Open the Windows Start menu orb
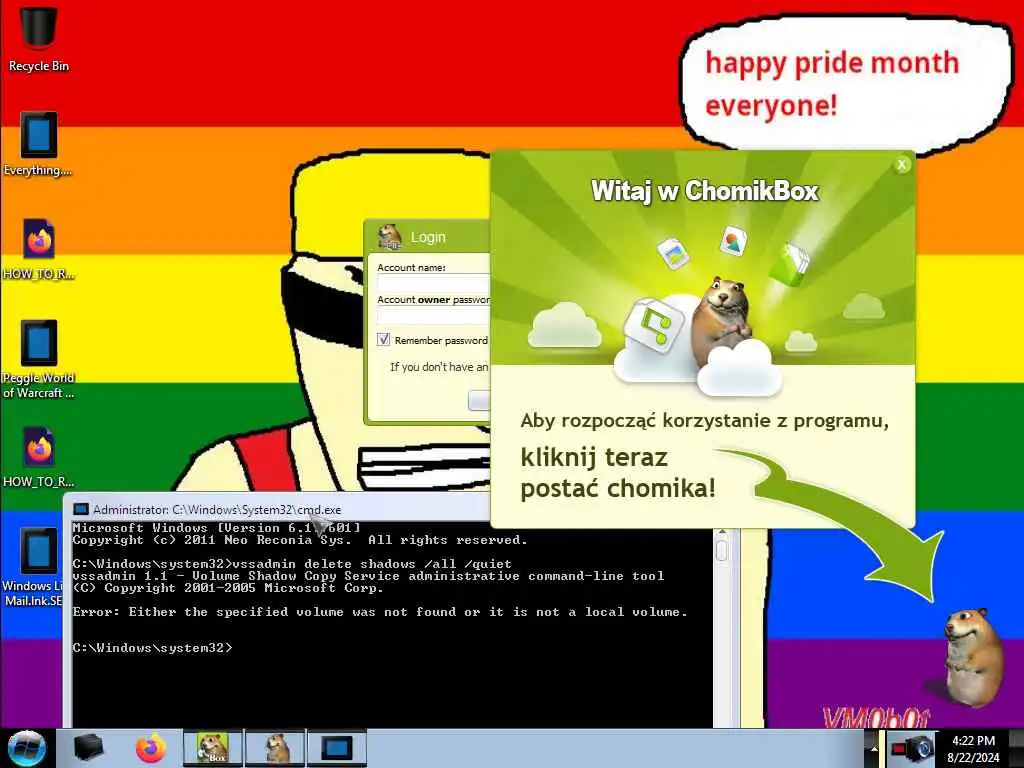 27,748
